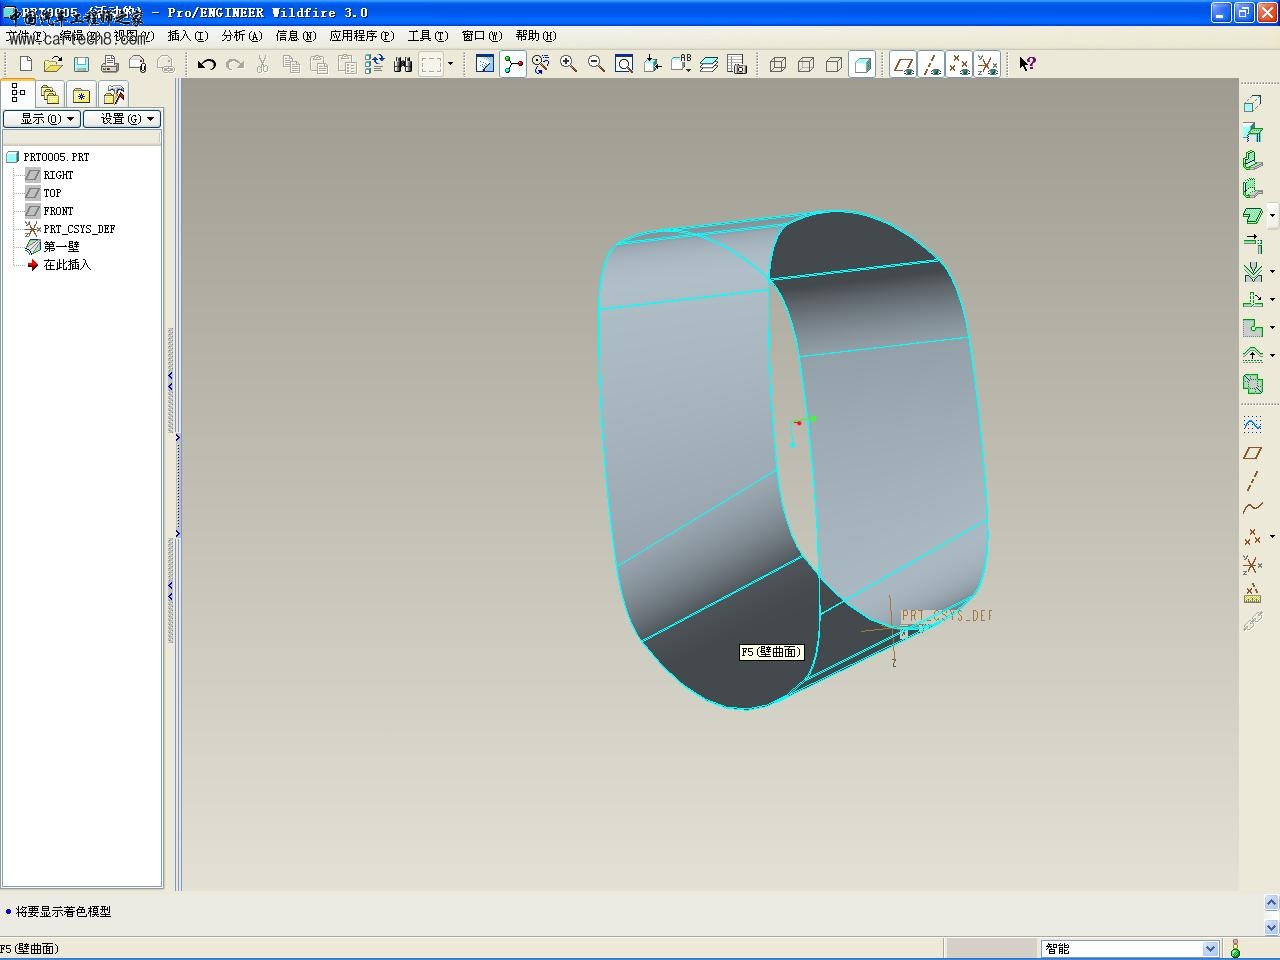1280x960 pixels.
Task: Select the Sketch tool icon
Action: point(1252,425)
